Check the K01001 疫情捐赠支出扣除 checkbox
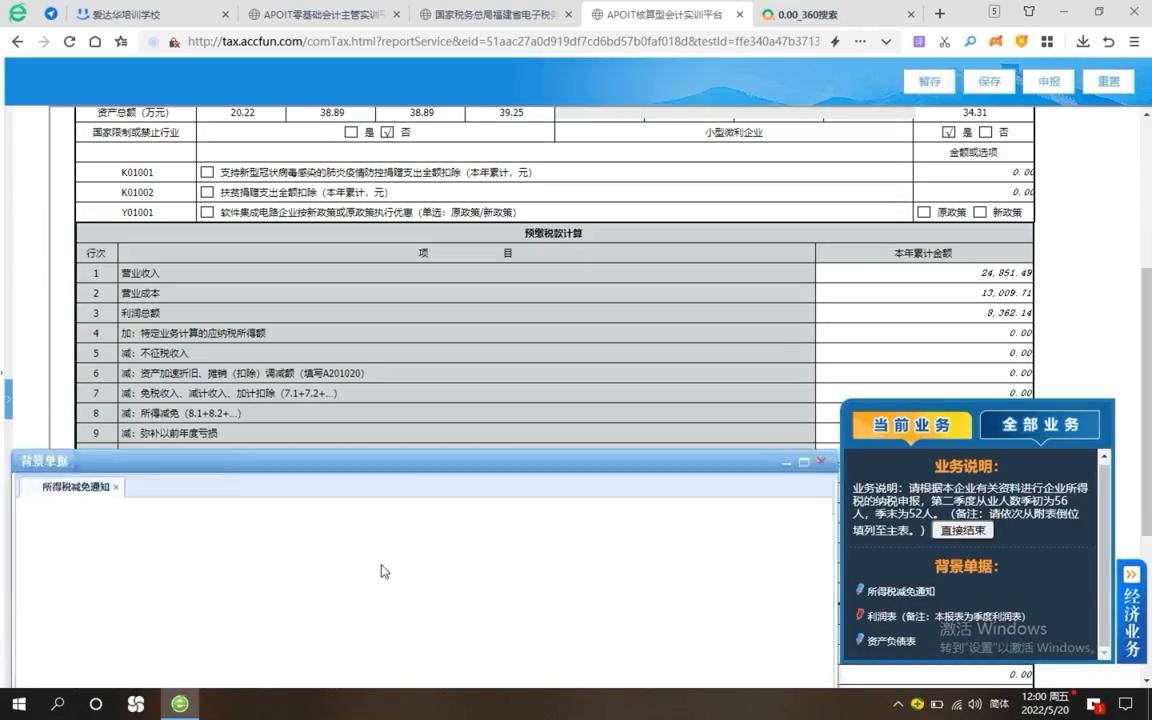 207,171
